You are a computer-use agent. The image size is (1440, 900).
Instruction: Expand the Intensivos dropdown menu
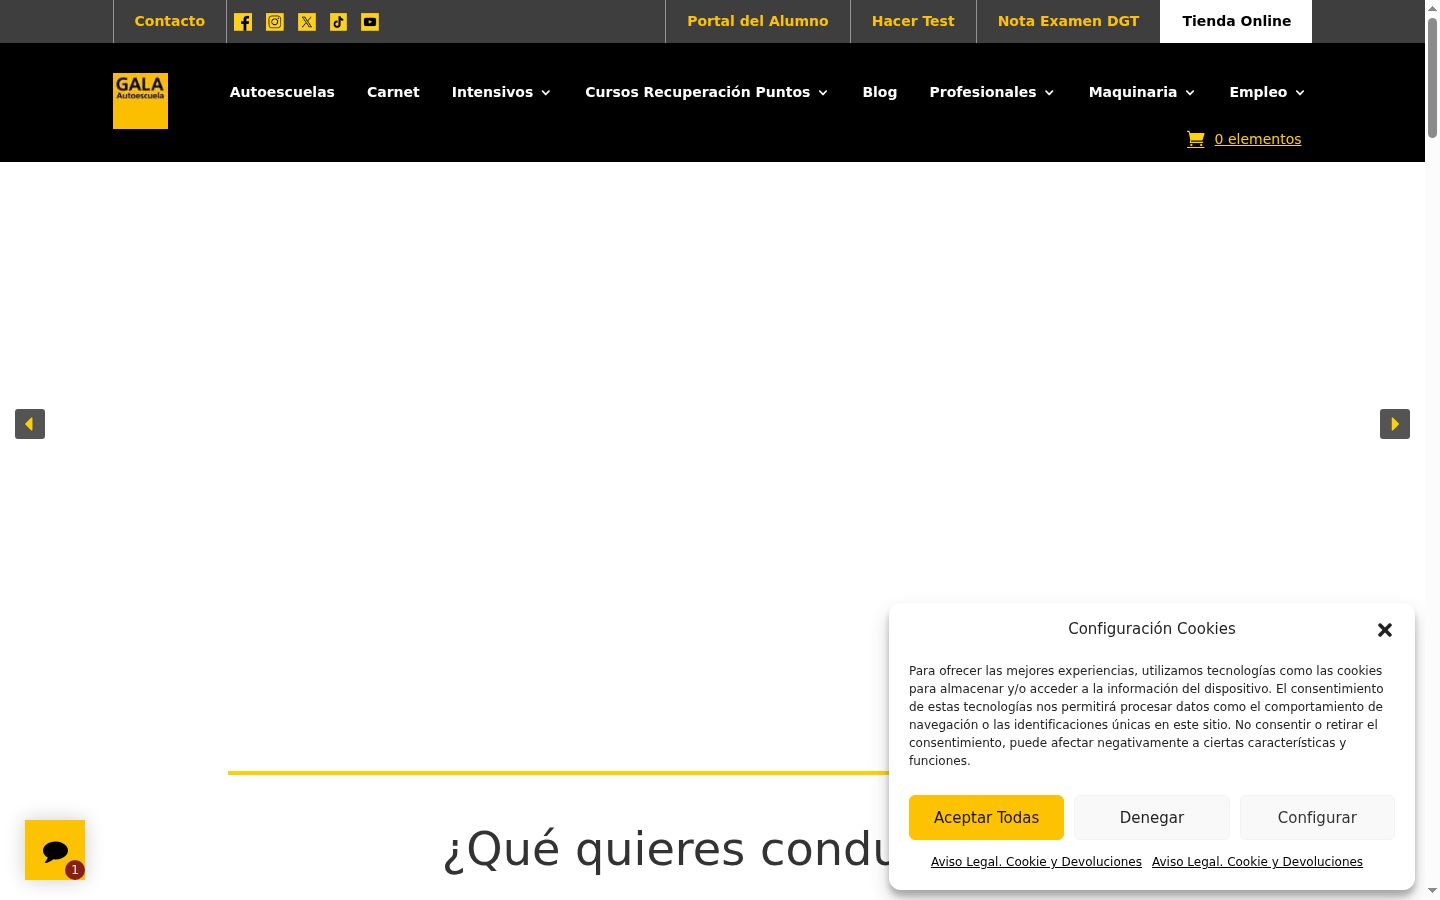tap(501, 92)
